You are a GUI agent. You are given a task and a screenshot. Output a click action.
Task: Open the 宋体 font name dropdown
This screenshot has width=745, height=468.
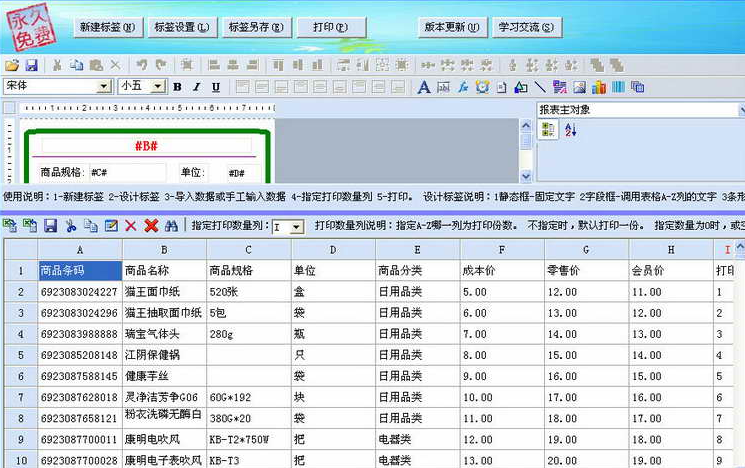(x=103, y=87)
